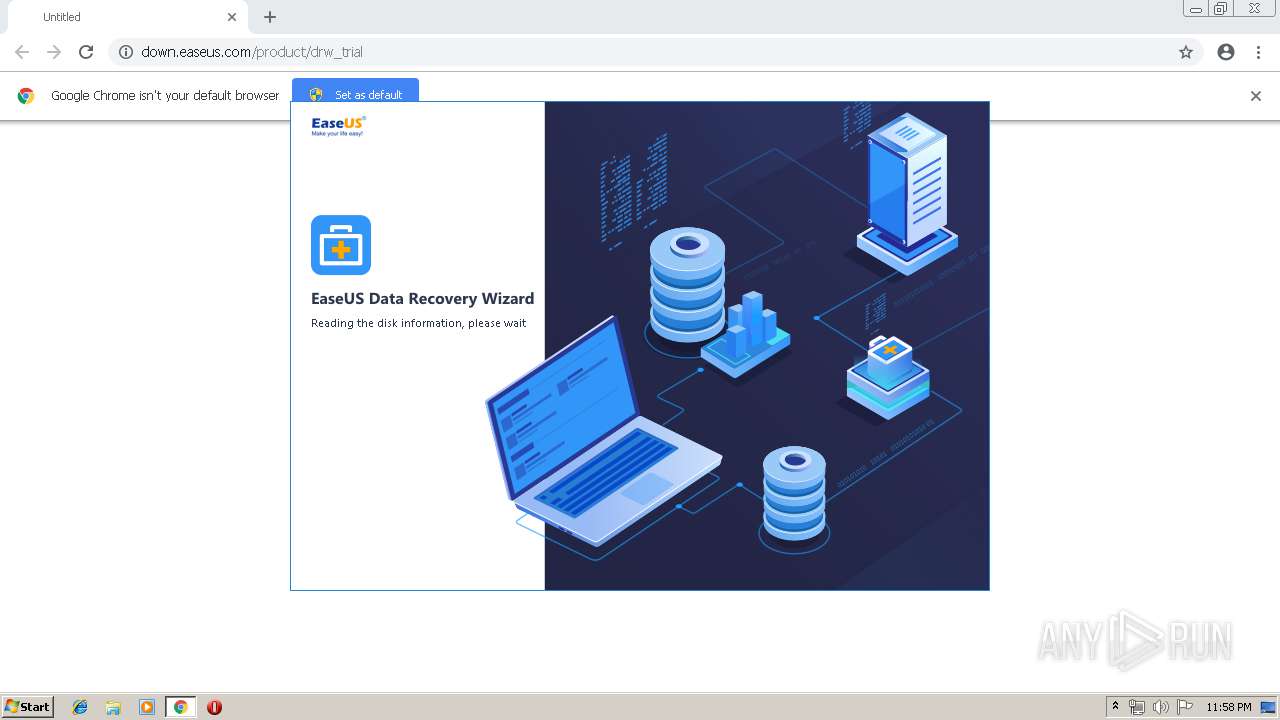
Task: Go back using the browser back arrow
Action: click(x=22, y=52)
